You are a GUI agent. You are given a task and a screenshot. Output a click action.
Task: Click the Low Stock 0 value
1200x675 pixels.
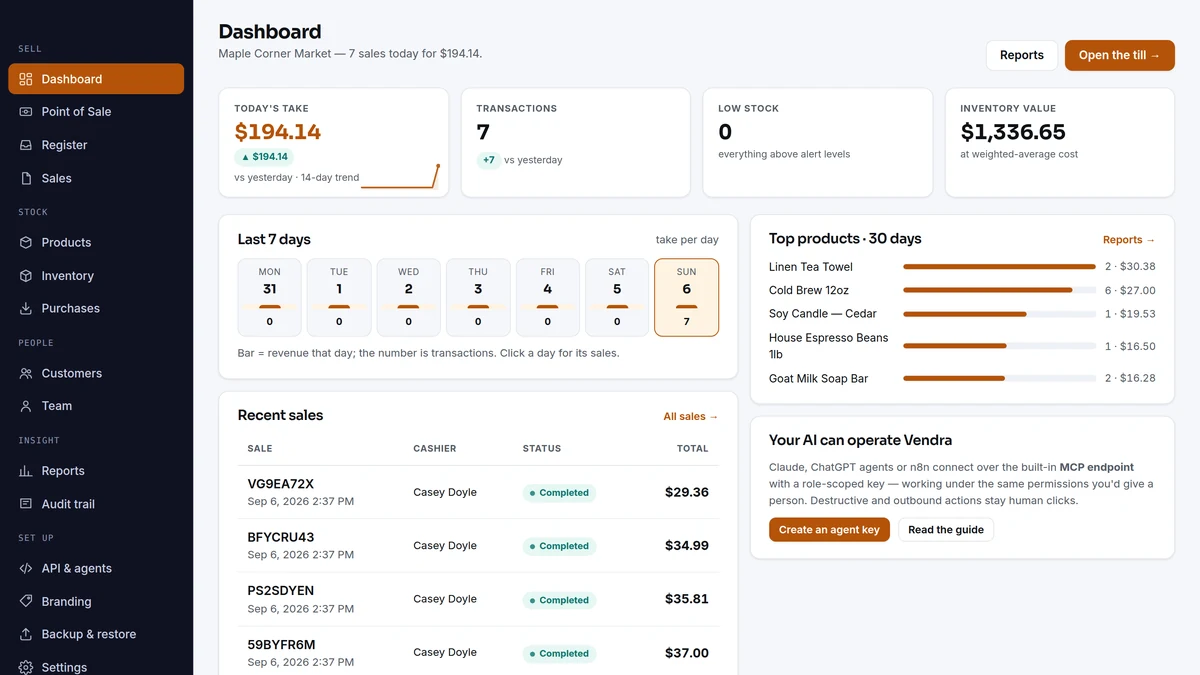click(x=725, y=132)
